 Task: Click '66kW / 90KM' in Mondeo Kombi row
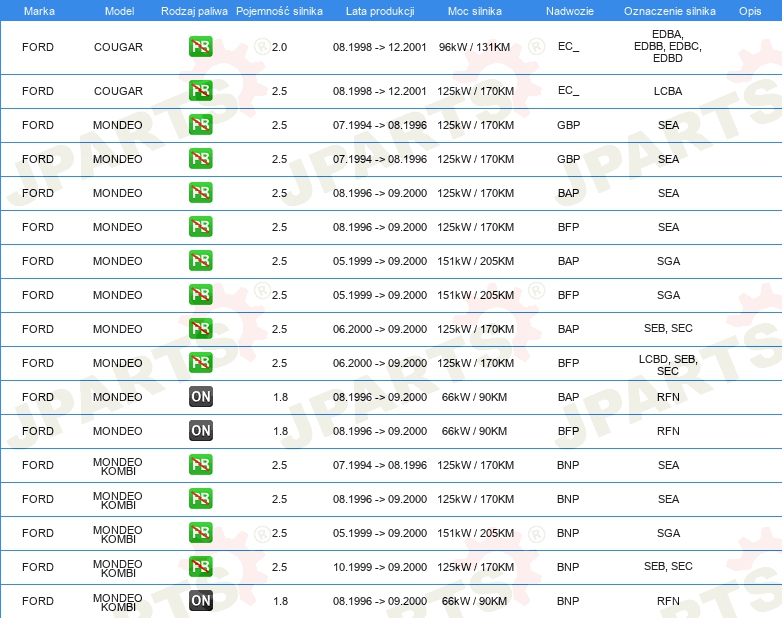pos(474,601)
